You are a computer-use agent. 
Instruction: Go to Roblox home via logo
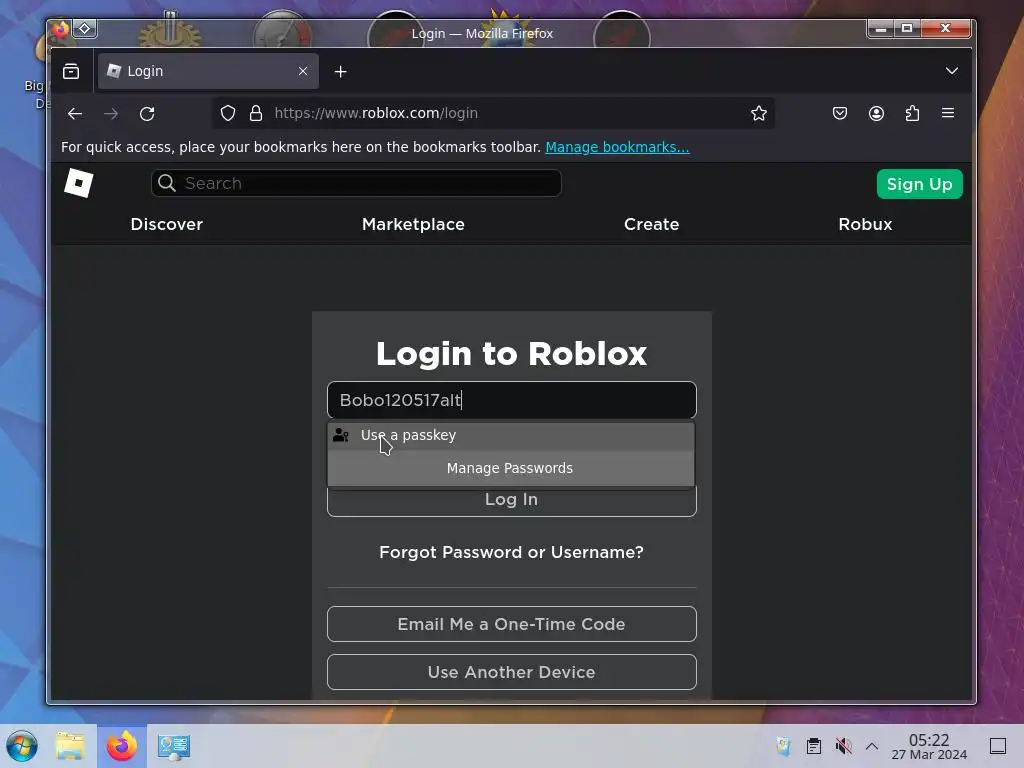click(x=78, y=183)
